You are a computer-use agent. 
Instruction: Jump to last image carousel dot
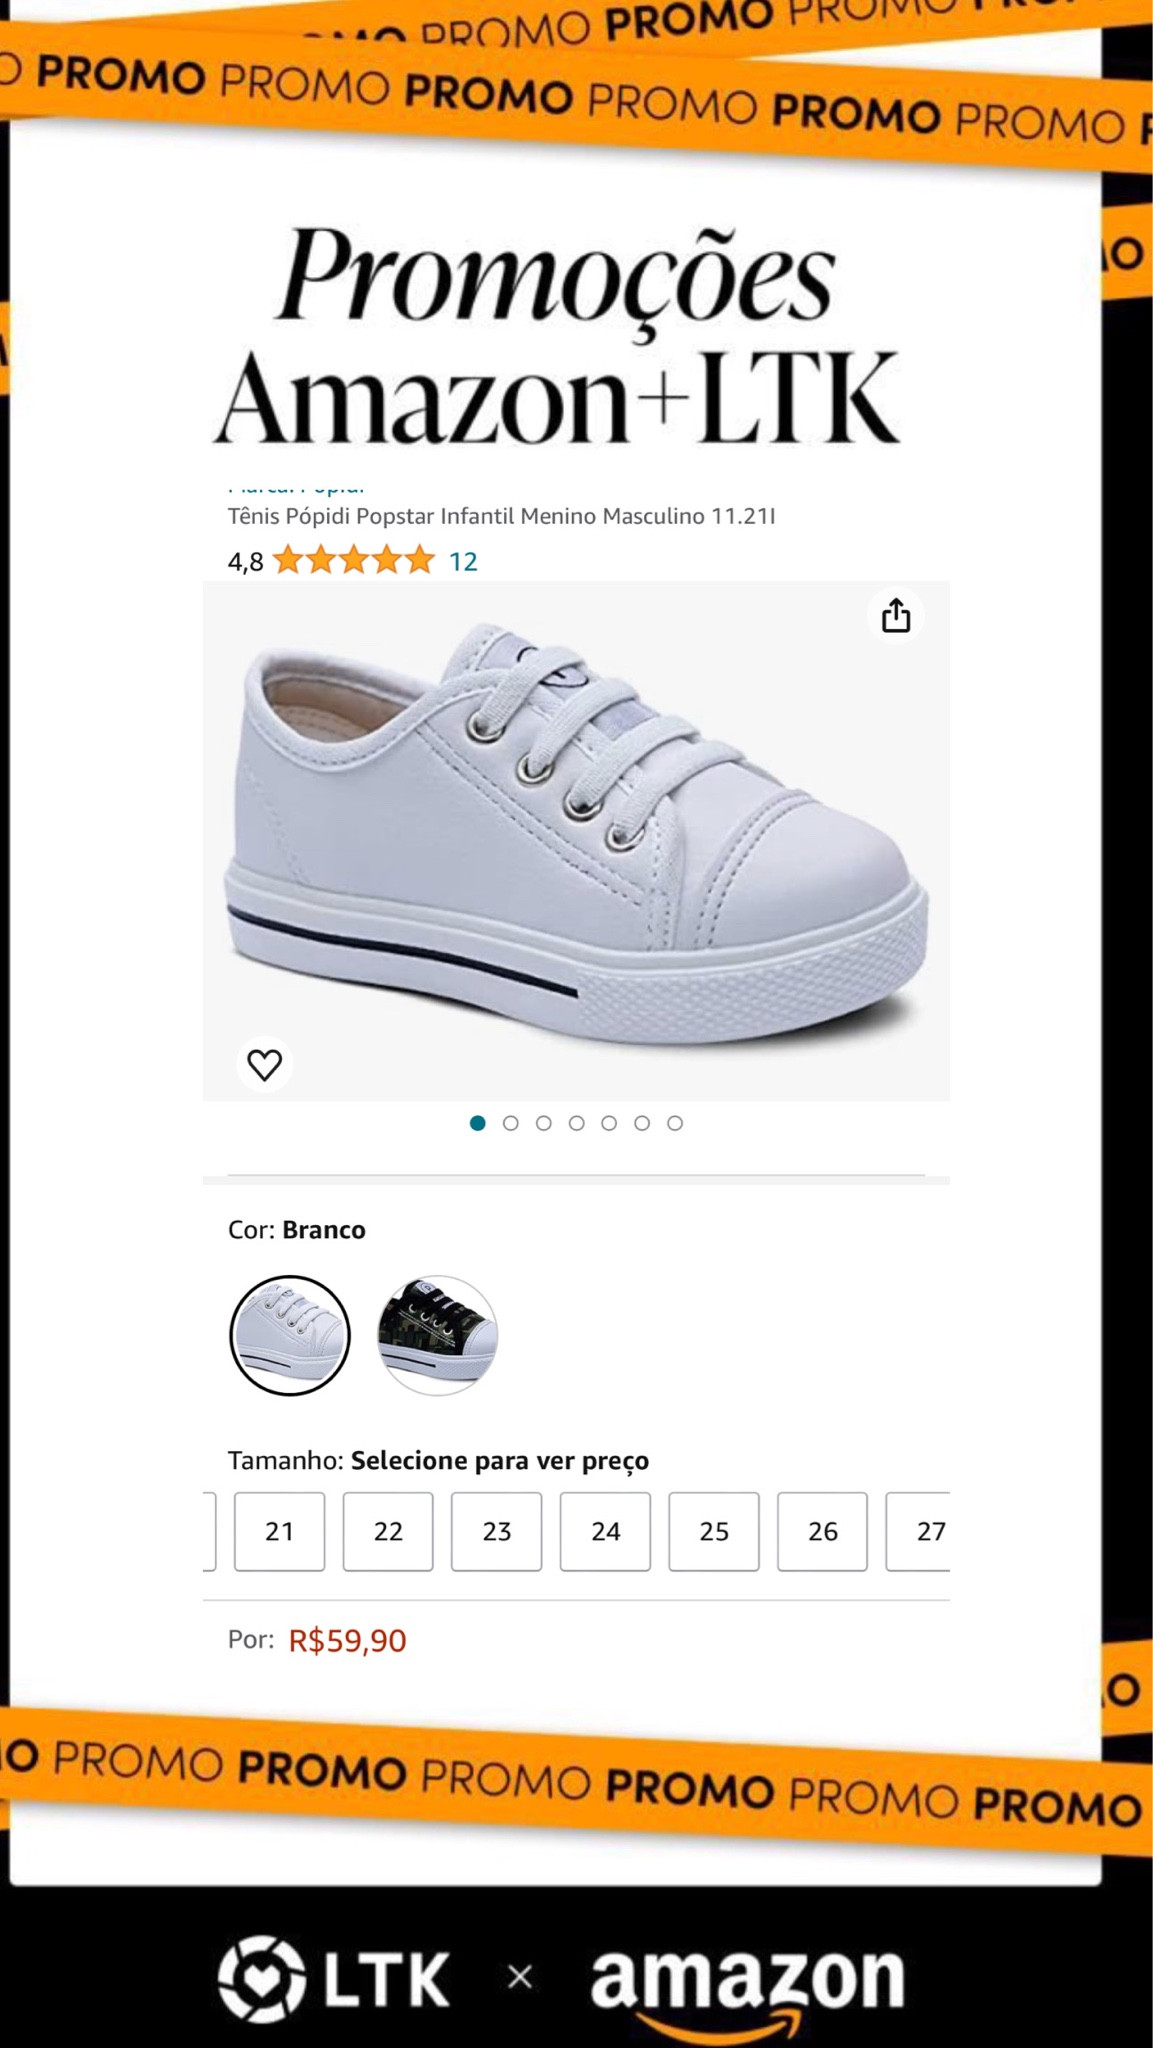click(x=675, y=1123)
